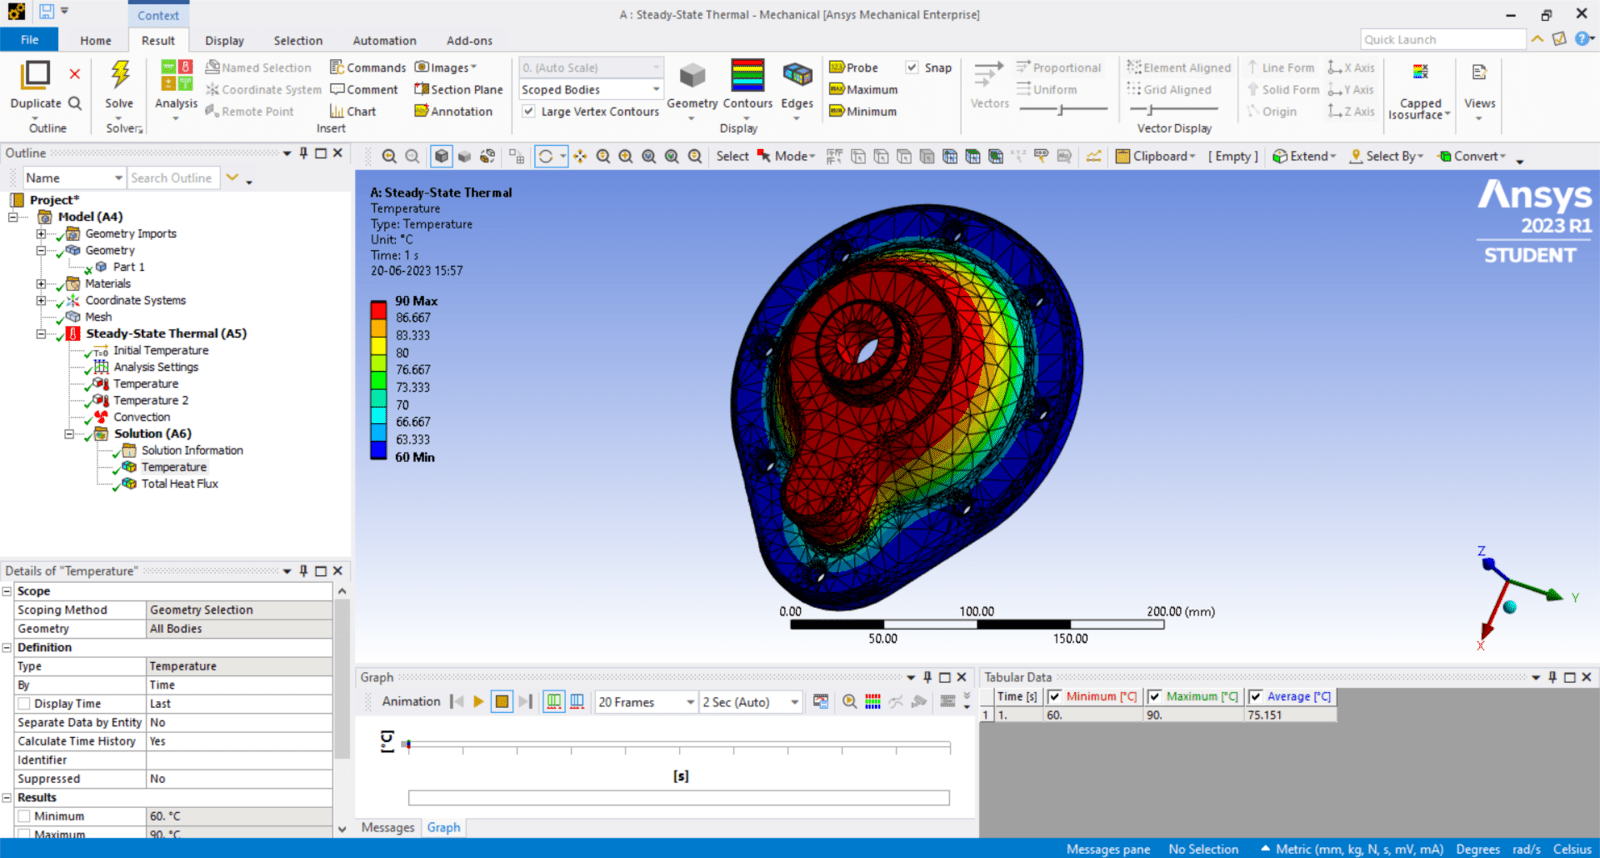The width and height of the screenshot is (1600, 858).
Task: Uncheck Maximum [°C] column in Tabular Data
Action: click(x=1154, y=696)
